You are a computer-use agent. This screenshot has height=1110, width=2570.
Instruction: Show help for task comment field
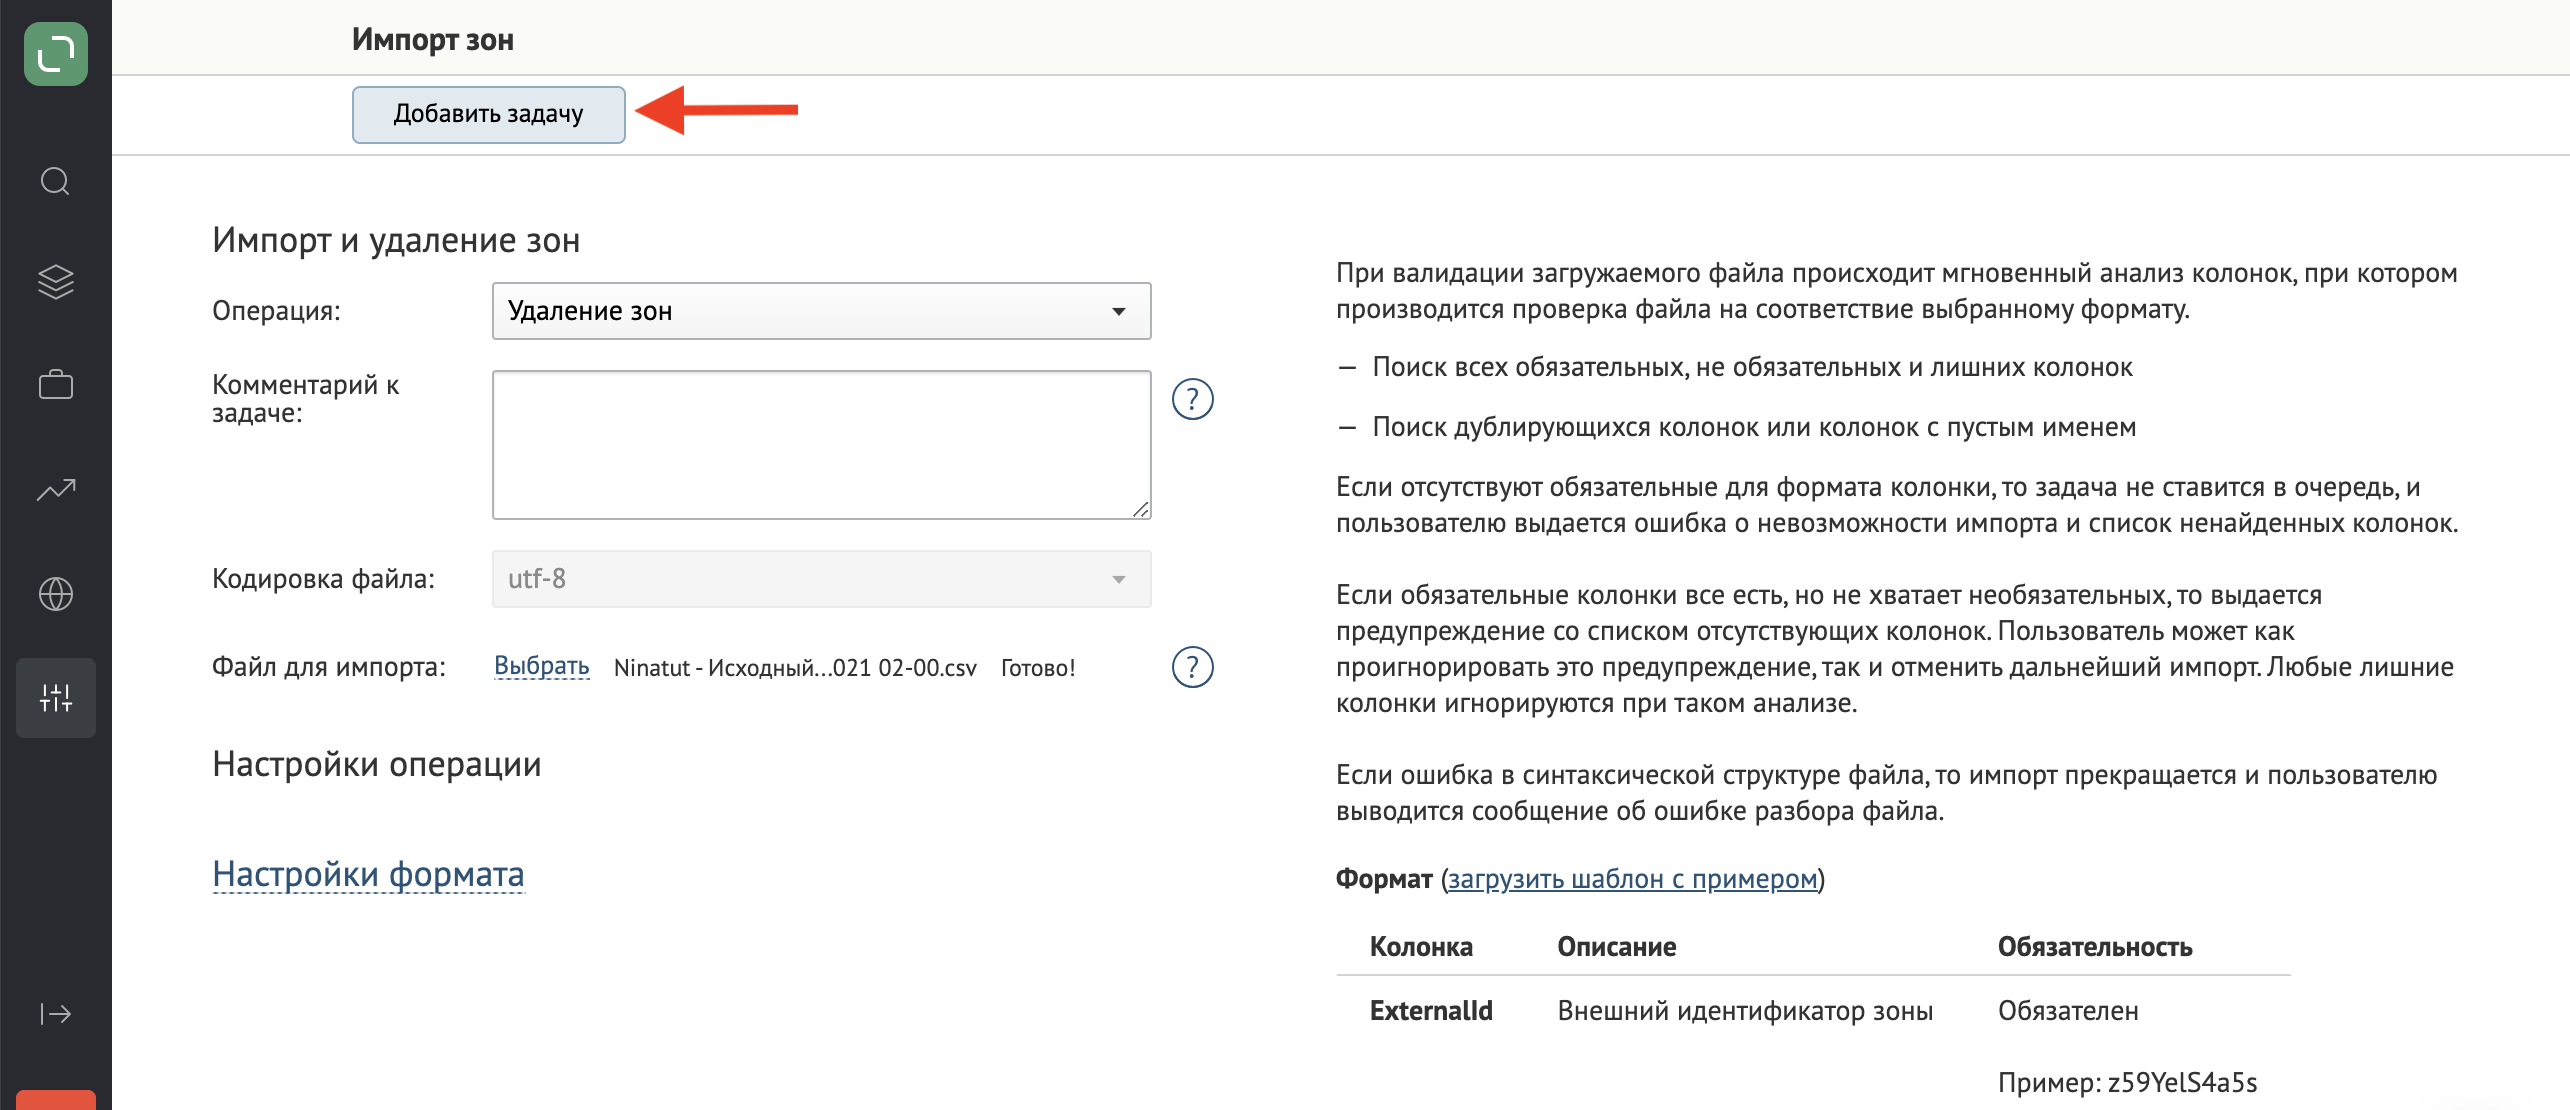coord(1192,399)
